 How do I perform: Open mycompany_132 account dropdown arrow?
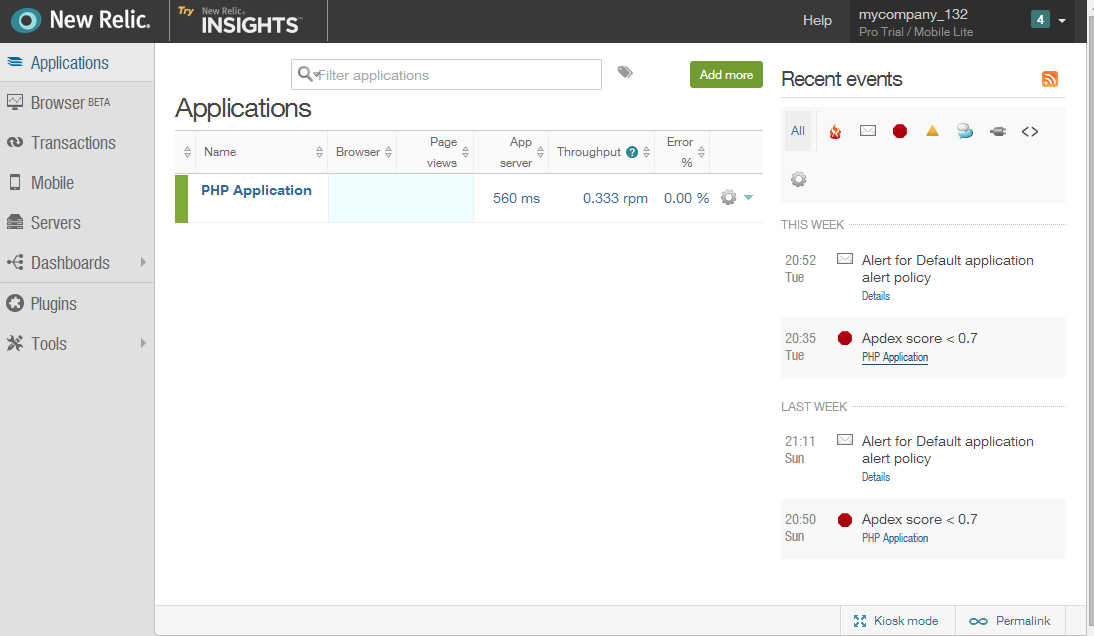(x=1062, y=21)
